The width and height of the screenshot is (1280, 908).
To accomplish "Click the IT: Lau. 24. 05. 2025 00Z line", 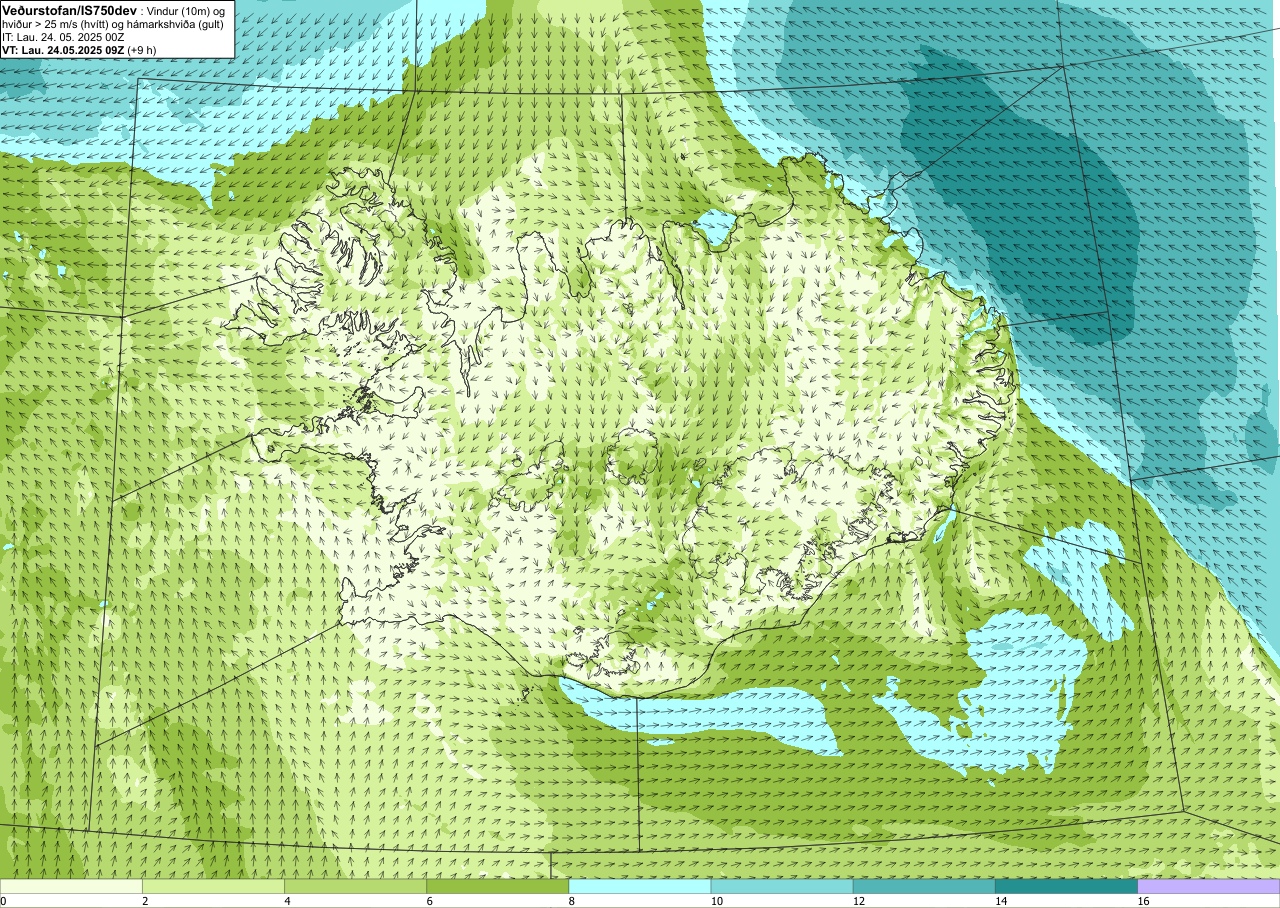I will coord(63,37).
